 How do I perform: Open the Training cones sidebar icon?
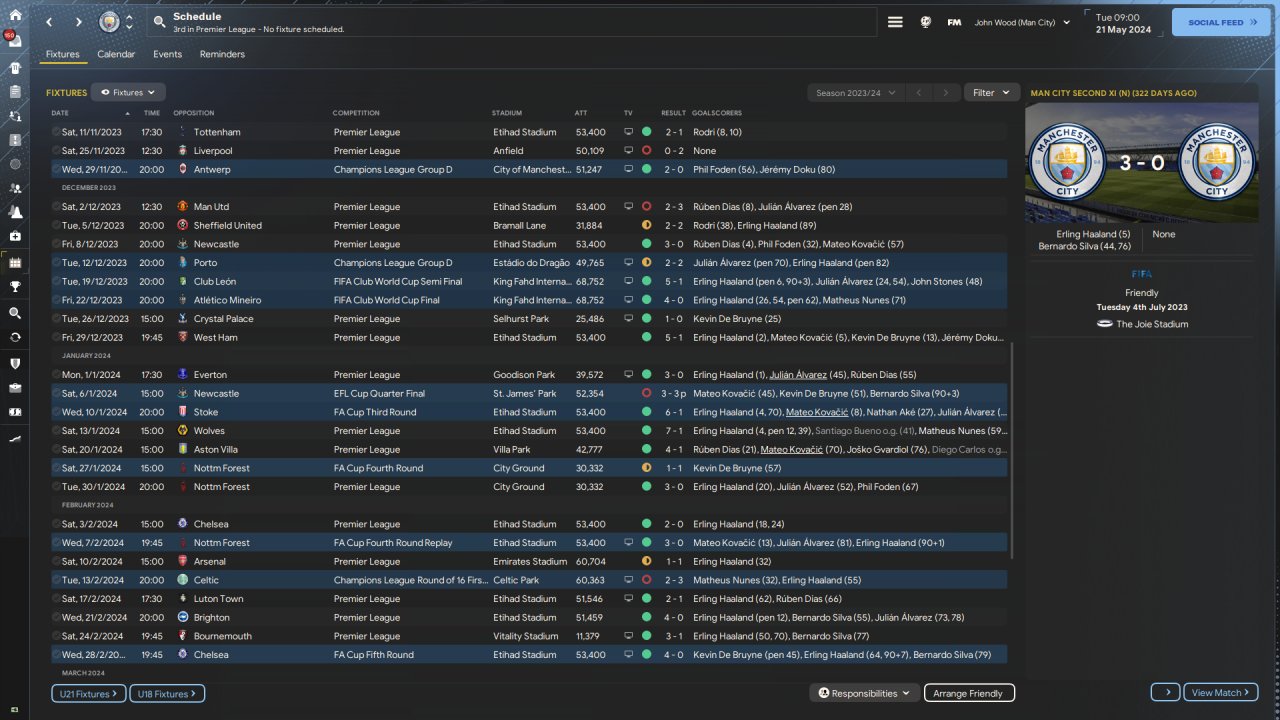(x=15, y=212)
